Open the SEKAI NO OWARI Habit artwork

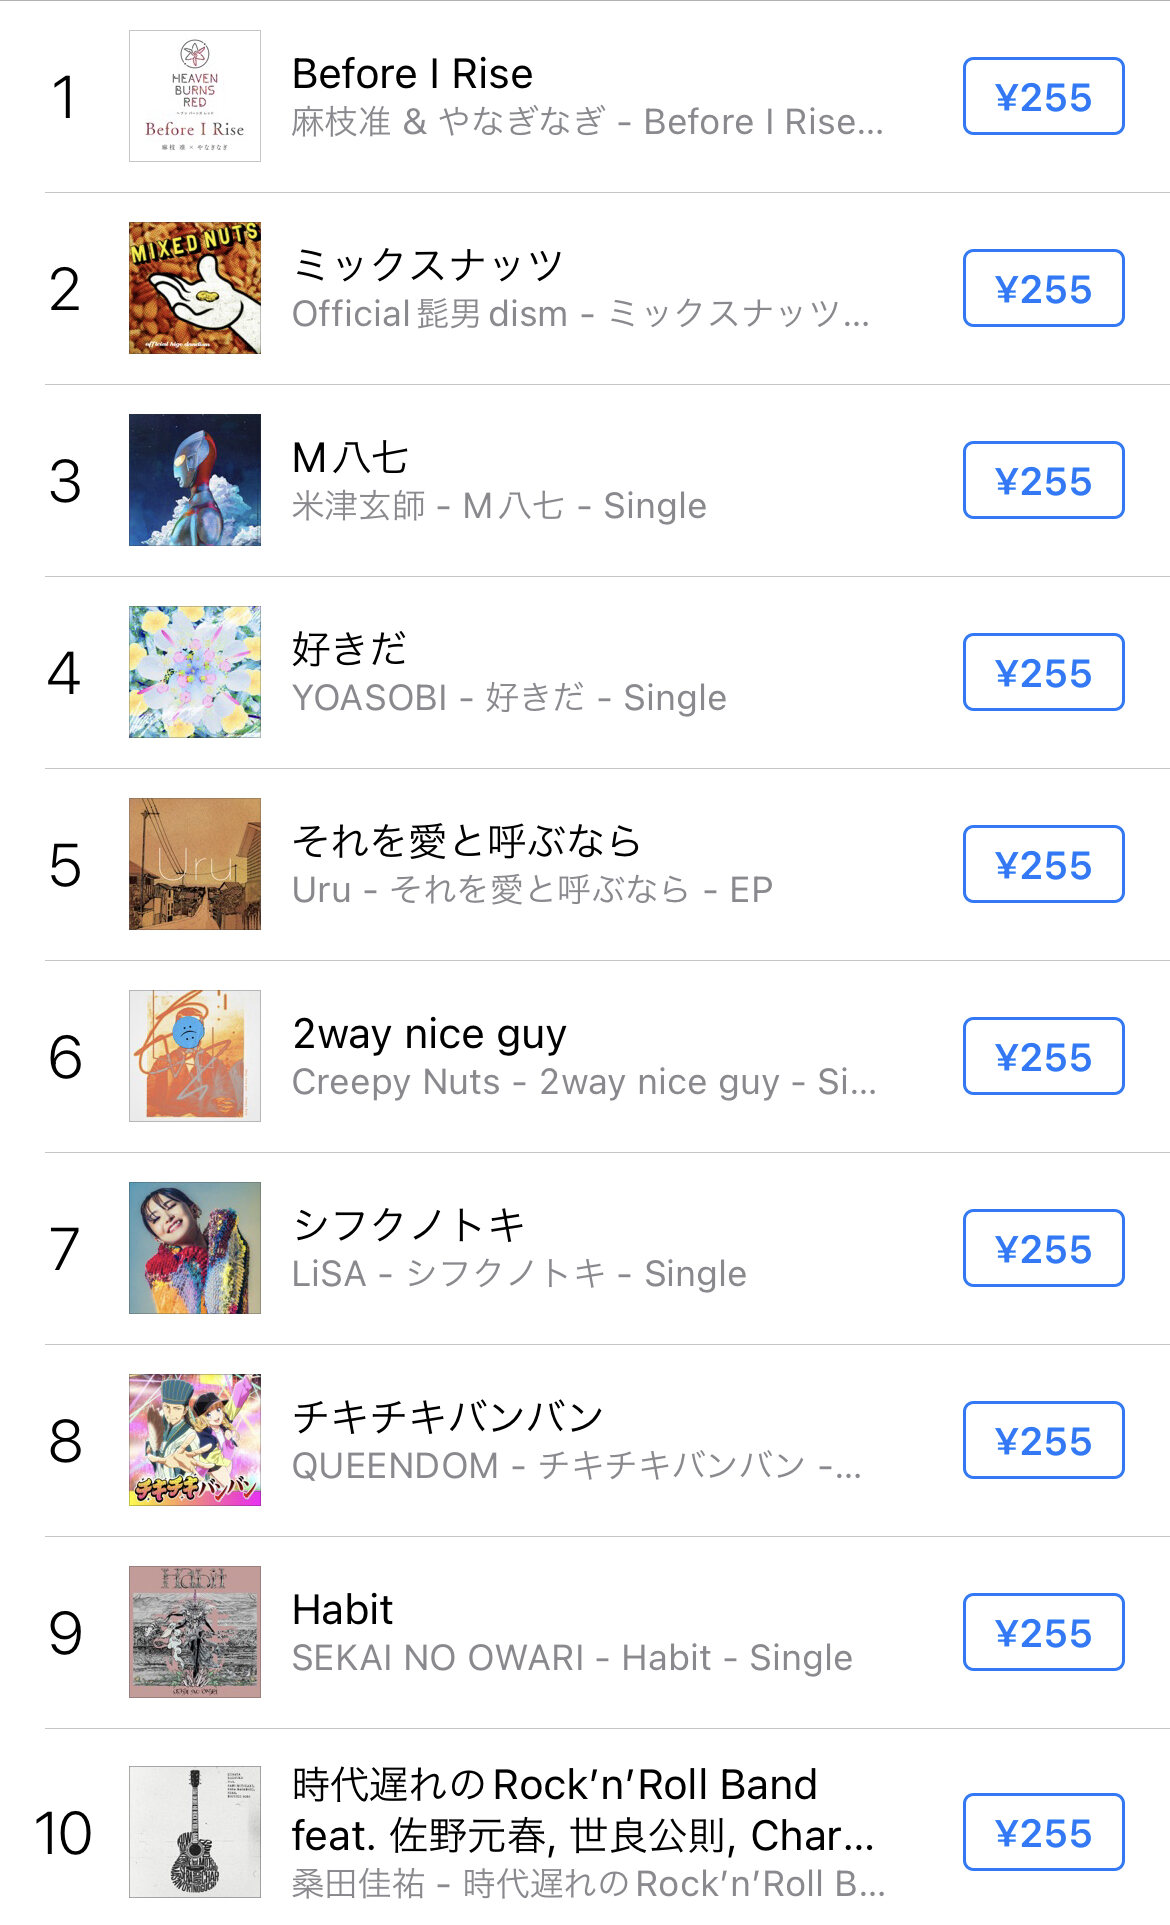(x=195, y=1632)
